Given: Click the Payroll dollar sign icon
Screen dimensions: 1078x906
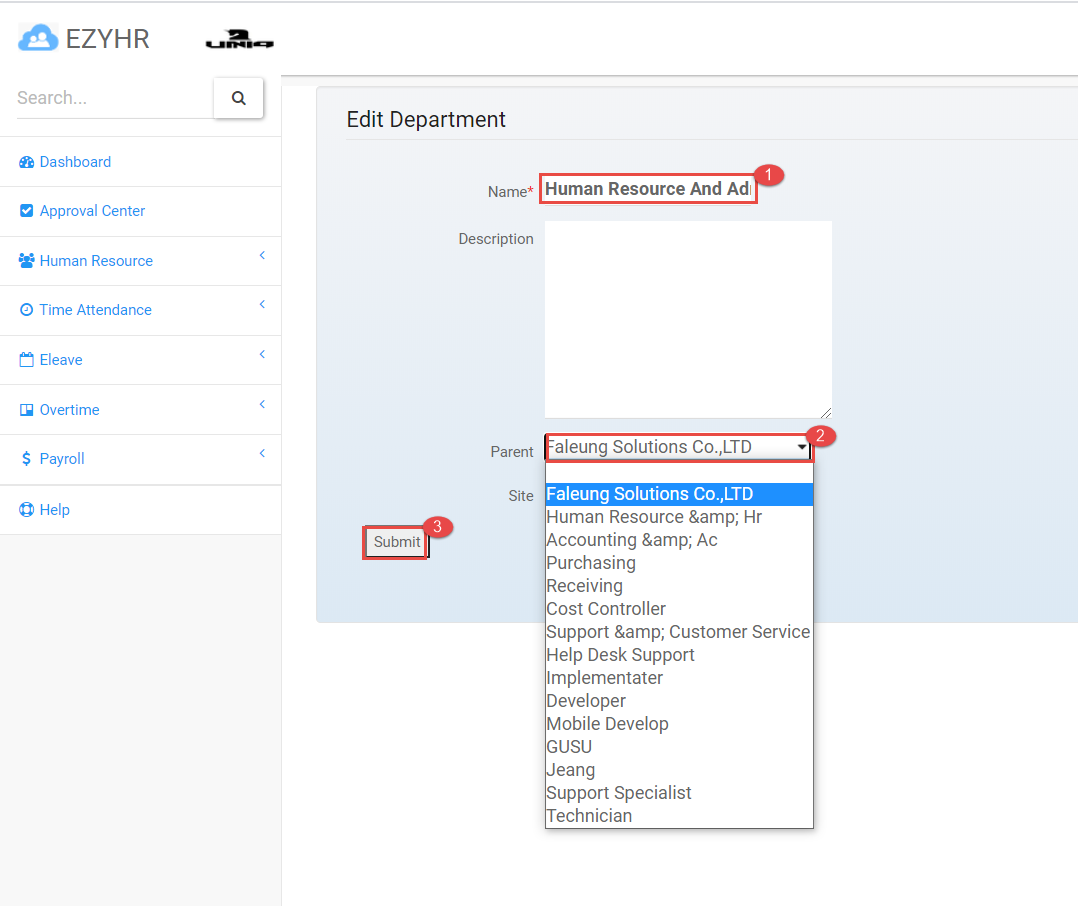Looking at the screenshot, I should [27, 459].
